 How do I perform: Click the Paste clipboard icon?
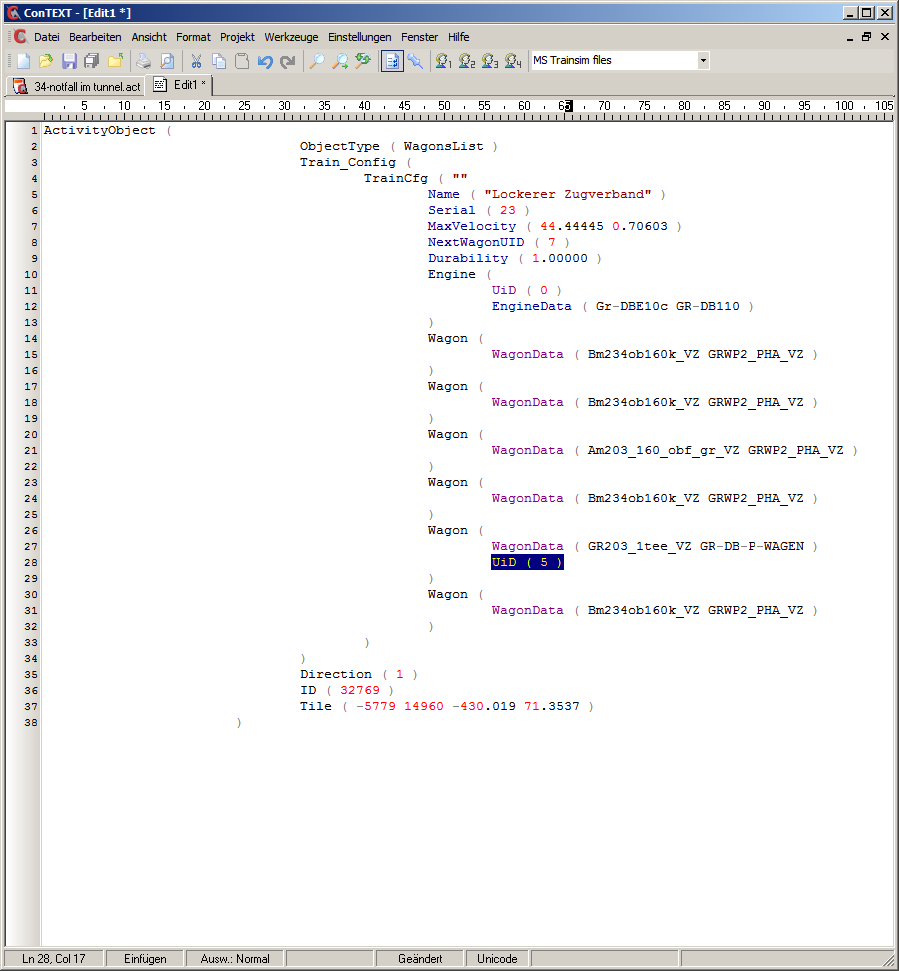pyautogui.click(x=242, y=61)
